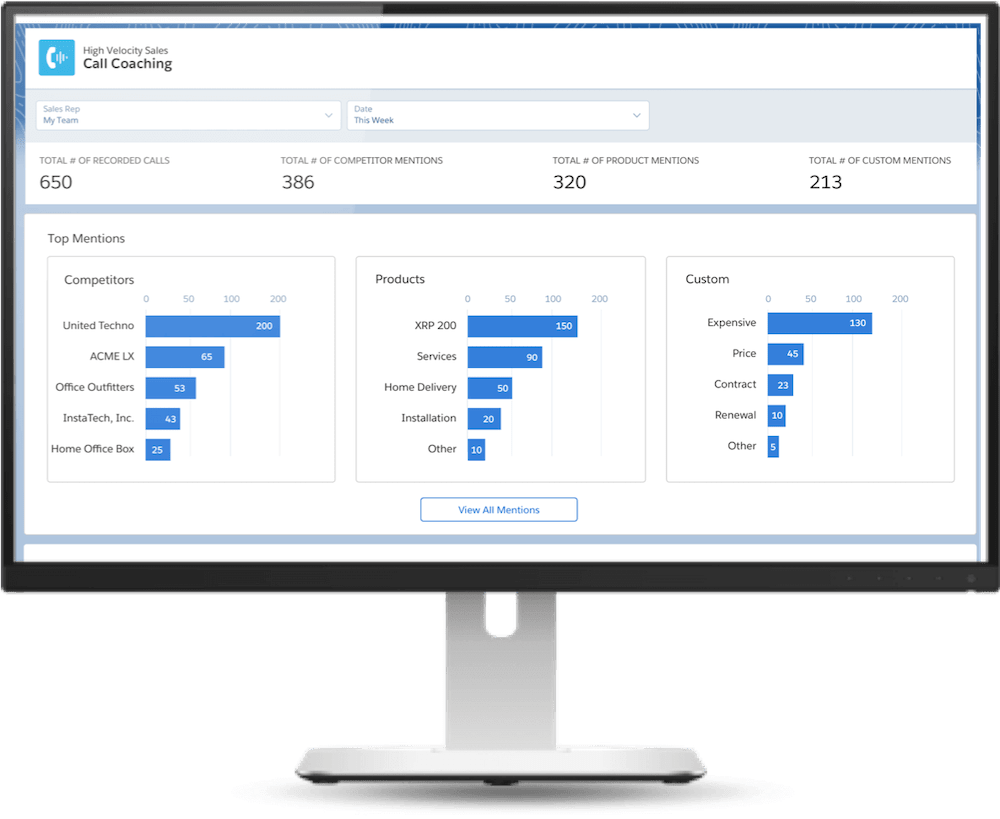The image size is (1000, 819).
Task: Select the Renewal bar showing 10
Action: point(776,415)
